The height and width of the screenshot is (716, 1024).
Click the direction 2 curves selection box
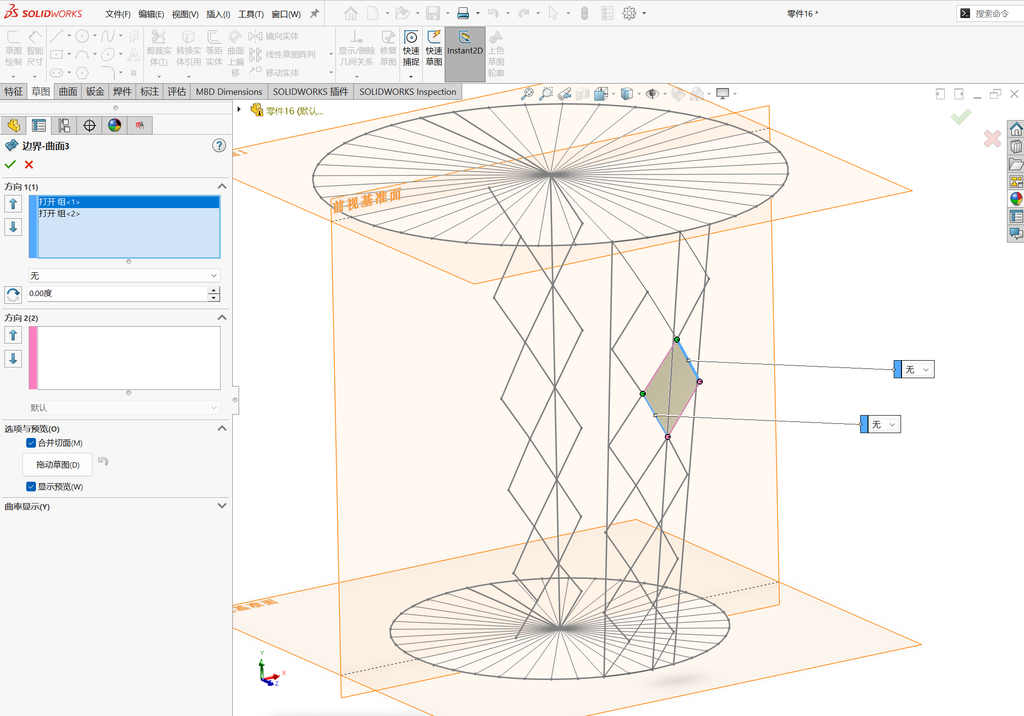coord(129,358)
